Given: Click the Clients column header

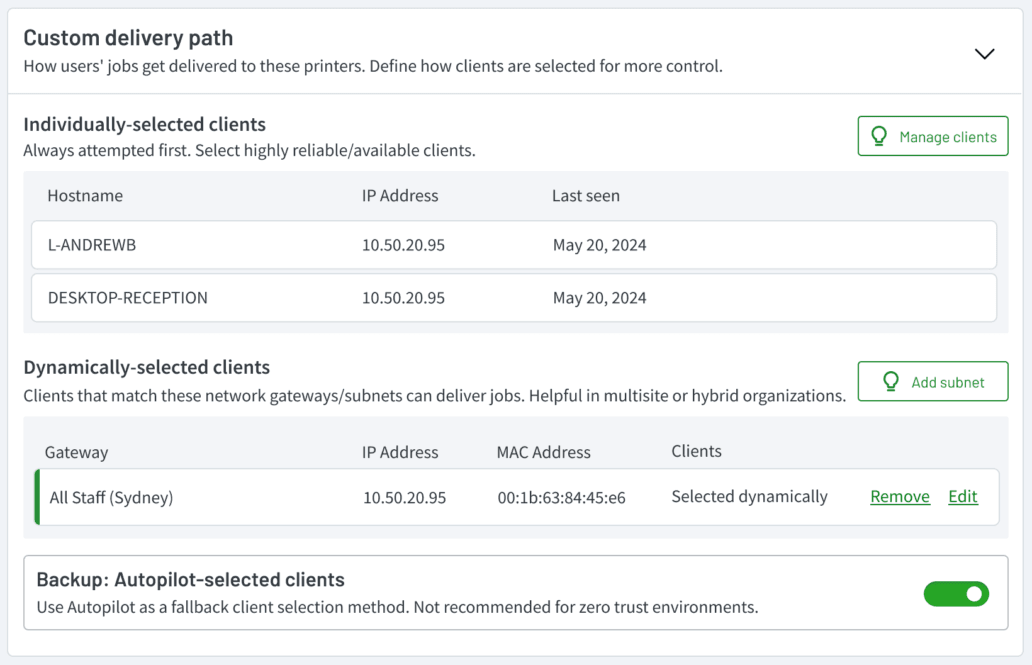Looking at the screenshot, I should click(x=696, y=451).
